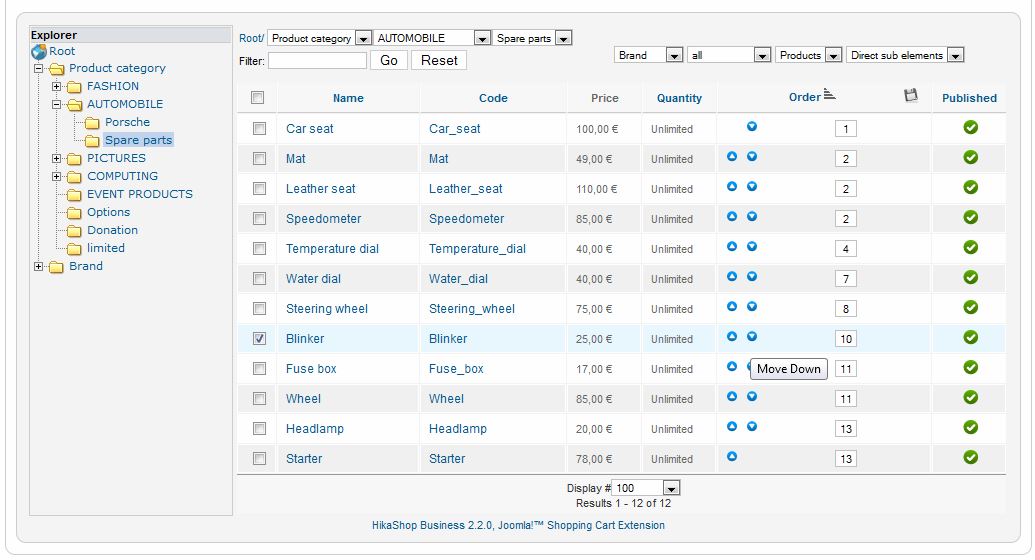Unpublish the Car seat product
The height and width of the screenshot is (560, 1035).
970,127
